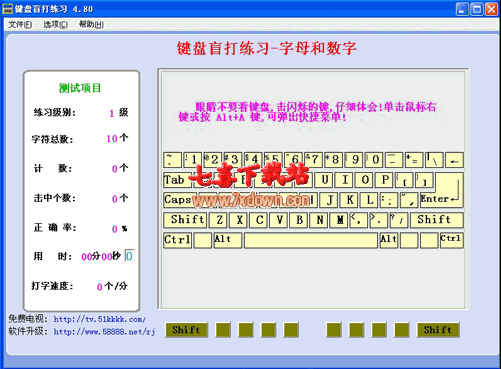This screenshot has height=369, width=501.
Task: Click the small 0 box beside 用时
Action: [x=130, y=256]
